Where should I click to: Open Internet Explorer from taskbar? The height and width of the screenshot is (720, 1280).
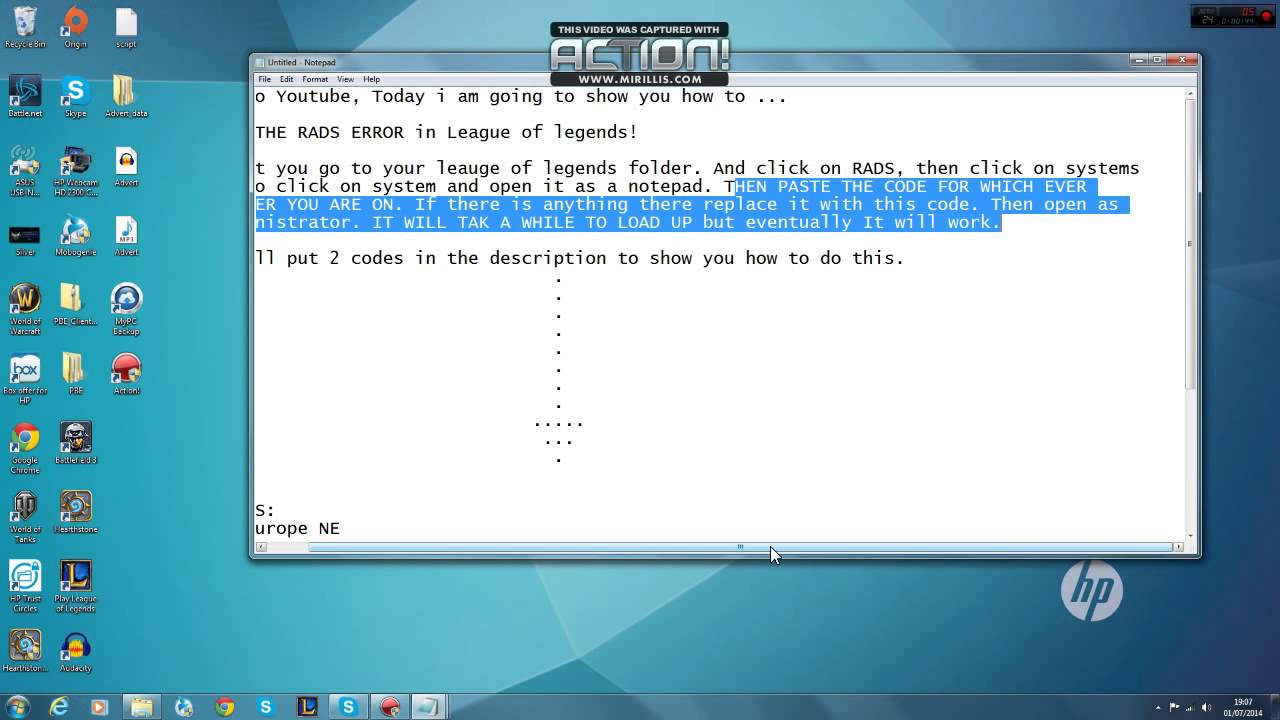click(59, 707)
